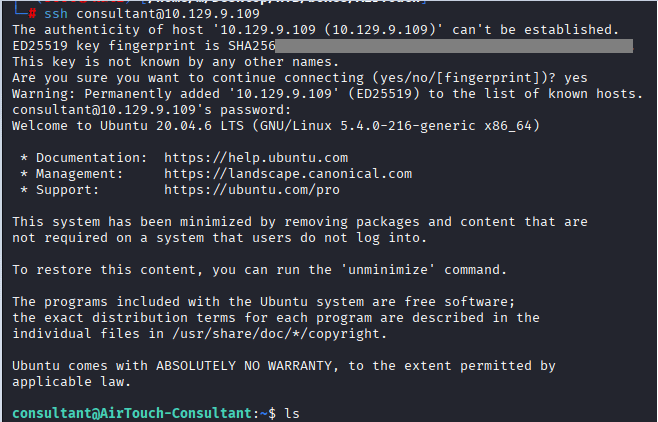Click the 'yes' answer after fingerprint prompt
658x422 pixels.
click(x=576, y=77)
